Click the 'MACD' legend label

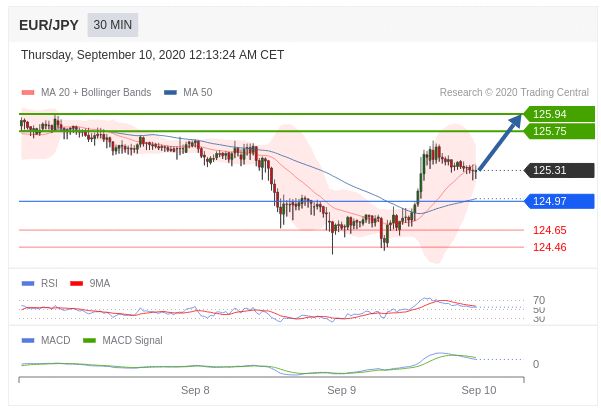tap(56, 340)
